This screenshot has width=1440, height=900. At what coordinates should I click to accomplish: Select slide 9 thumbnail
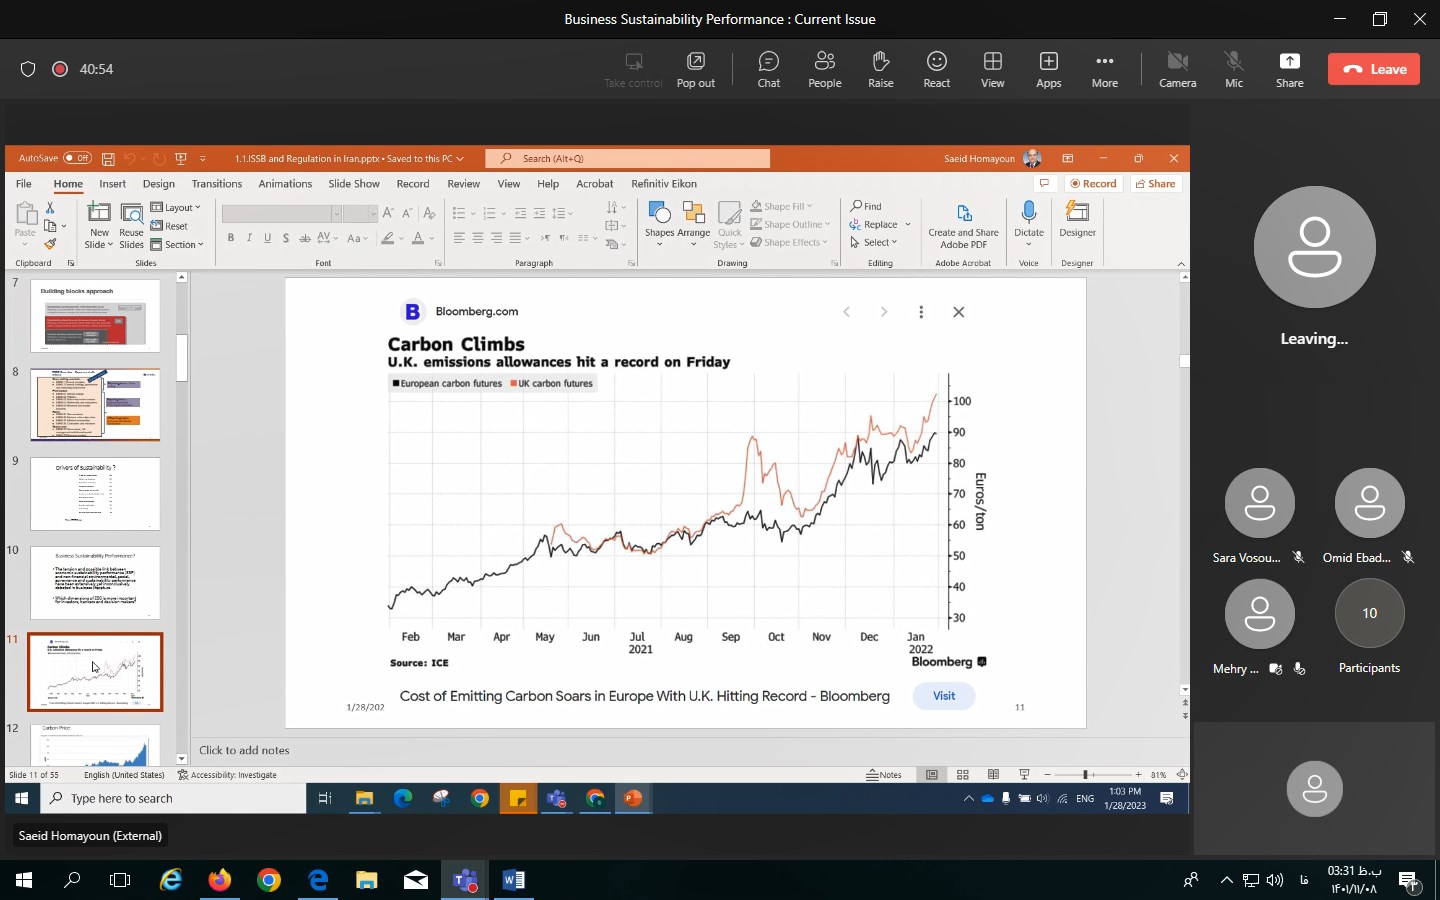point(95,494)
